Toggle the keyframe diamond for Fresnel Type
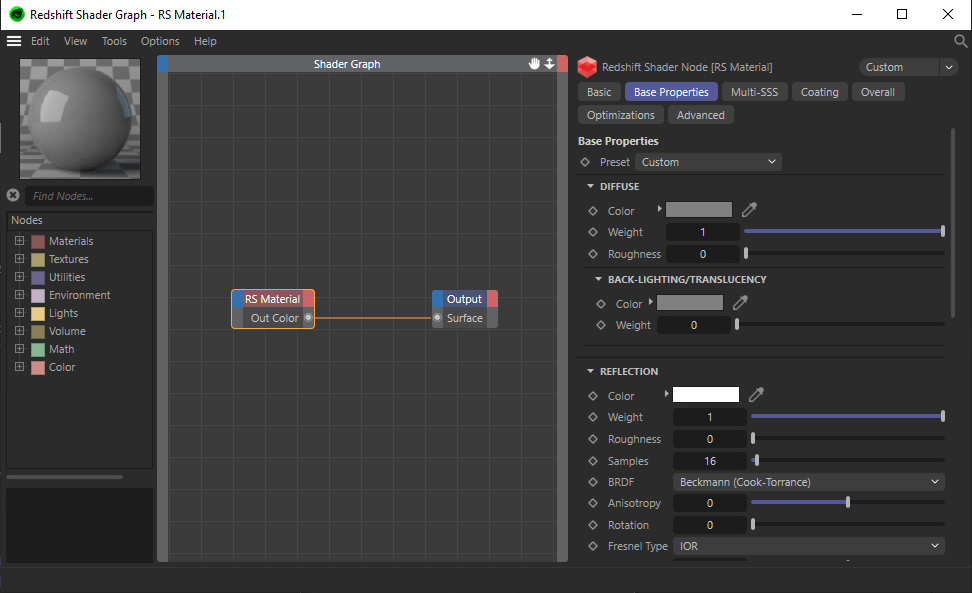This screenshot has height=593, width=972. pos(593,546)
